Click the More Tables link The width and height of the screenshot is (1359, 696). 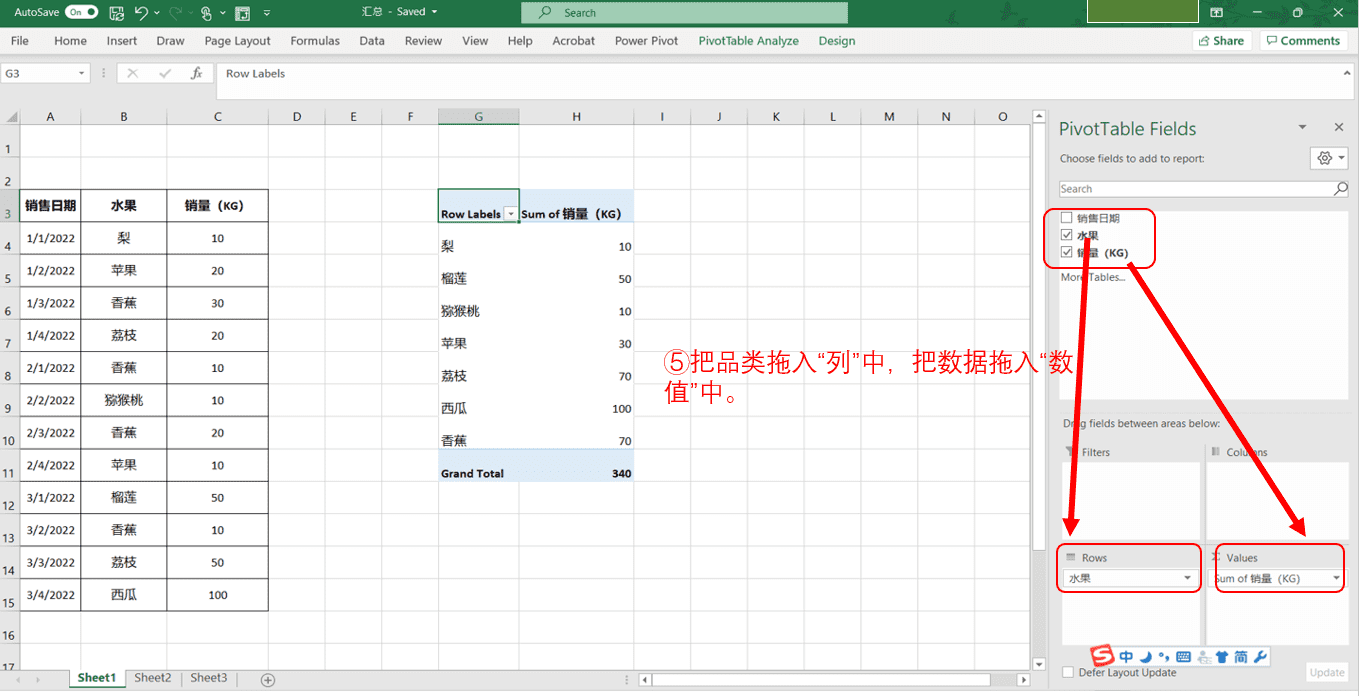click(1093, 277)
